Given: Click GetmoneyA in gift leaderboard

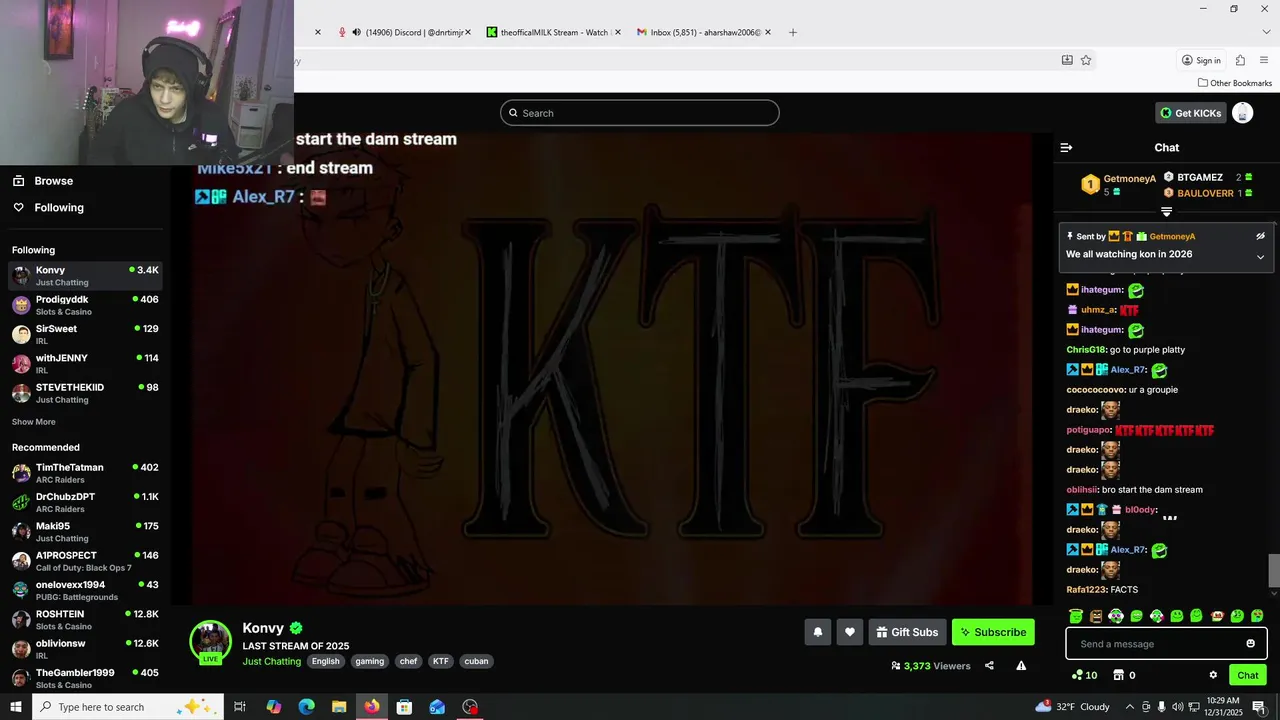Looking at the screenshot, I should coord(1129,179).
